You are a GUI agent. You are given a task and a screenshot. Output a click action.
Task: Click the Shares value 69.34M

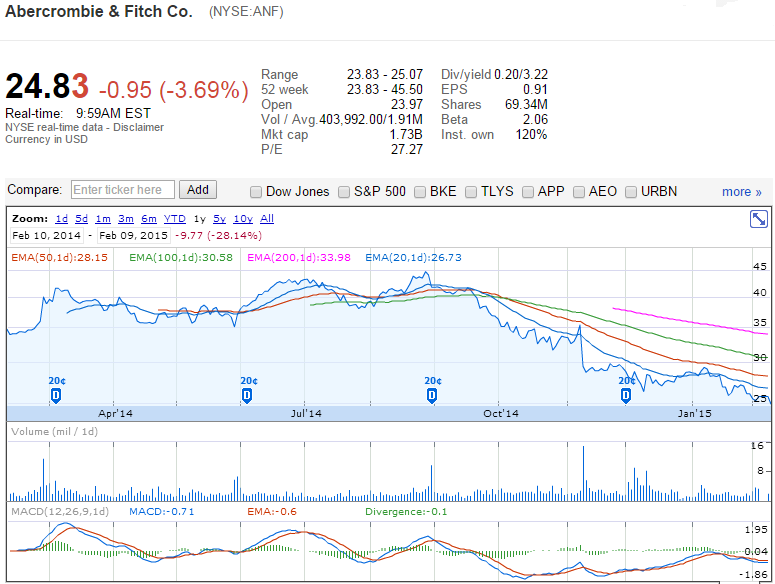point(526,105)
